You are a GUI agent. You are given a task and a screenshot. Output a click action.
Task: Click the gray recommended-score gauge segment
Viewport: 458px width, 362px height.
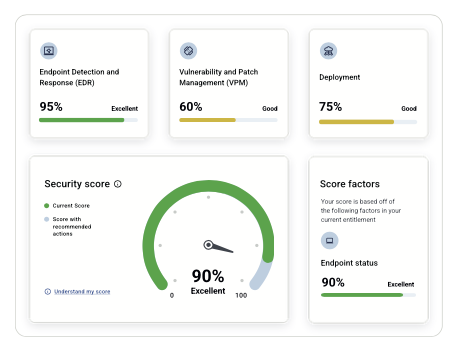click(261, 275)
